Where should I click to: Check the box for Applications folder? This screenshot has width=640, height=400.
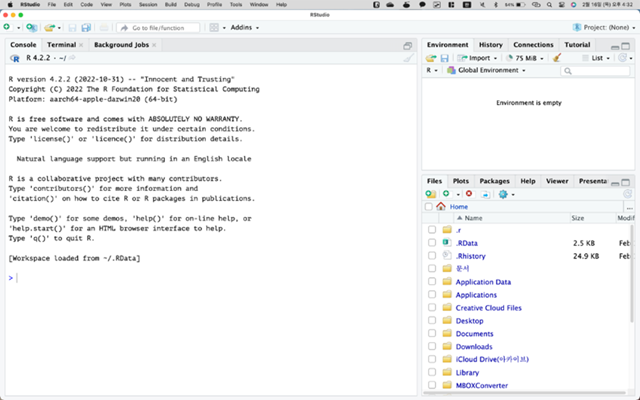[x=432, y=294]
